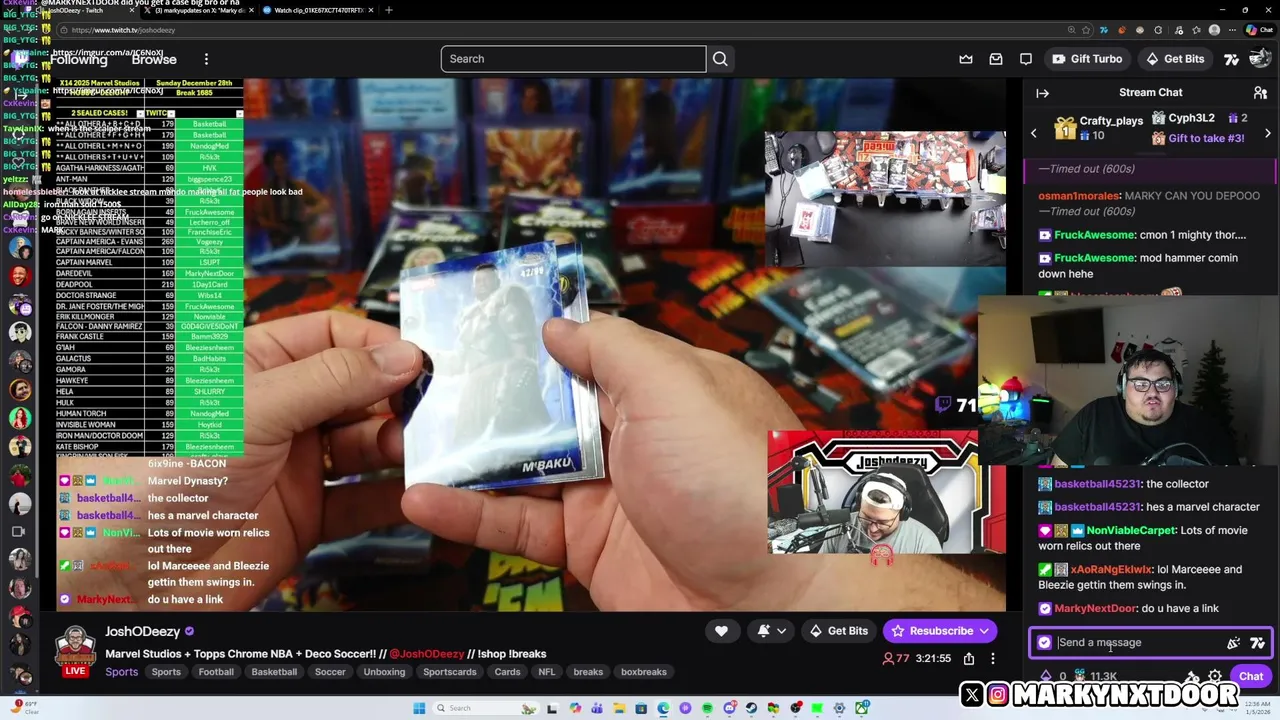This screenshot has height=720, width=1280.
Task: Select the boxbreaks tag
Action: tap(644, 672)
